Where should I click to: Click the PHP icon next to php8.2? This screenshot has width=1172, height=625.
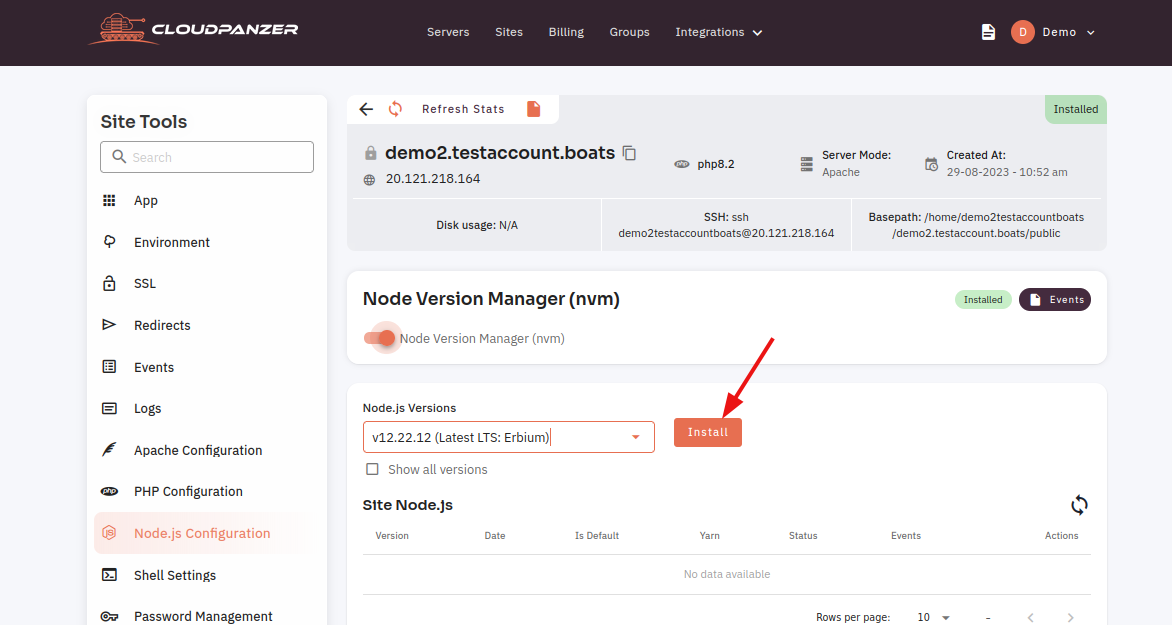tap(682, 164)
